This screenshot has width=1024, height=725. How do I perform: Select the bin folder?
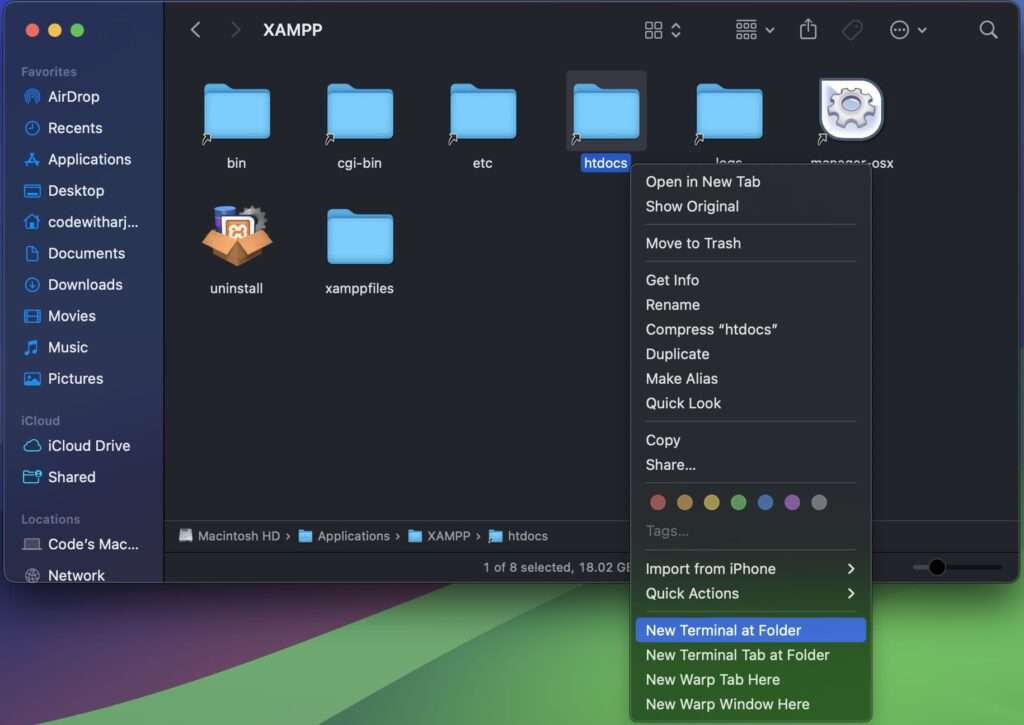(236, 112)
